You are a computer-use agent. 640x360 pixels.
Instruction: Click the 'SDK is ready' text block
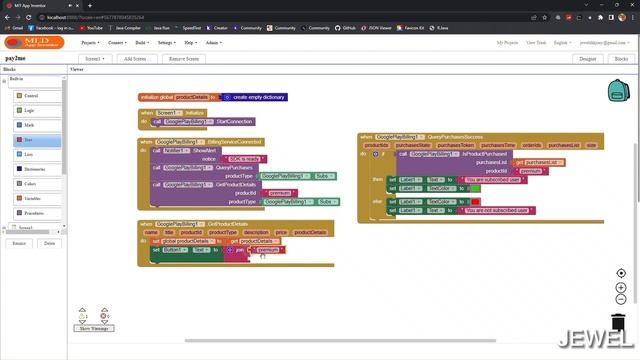[x=244, y=159]
